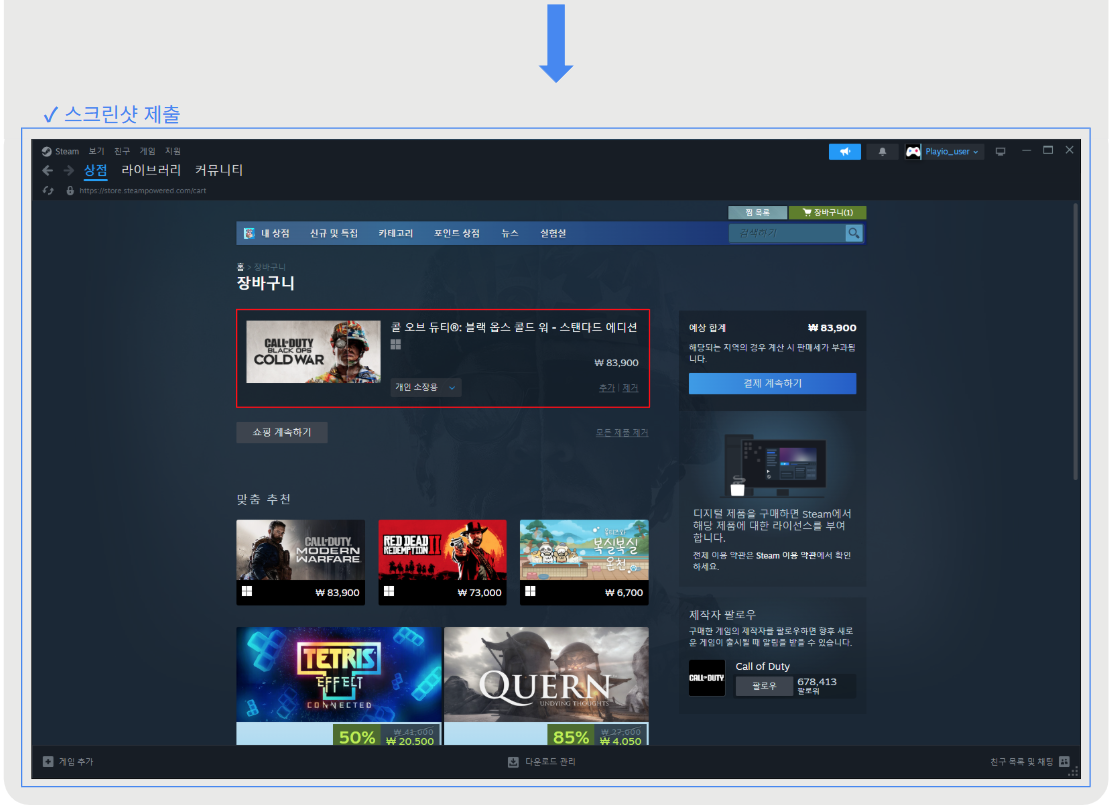This screenshot has height=809, width=1113.
Task: Click the Windows icon on Red Dead Redemption card
Action: tap(389, 591)
